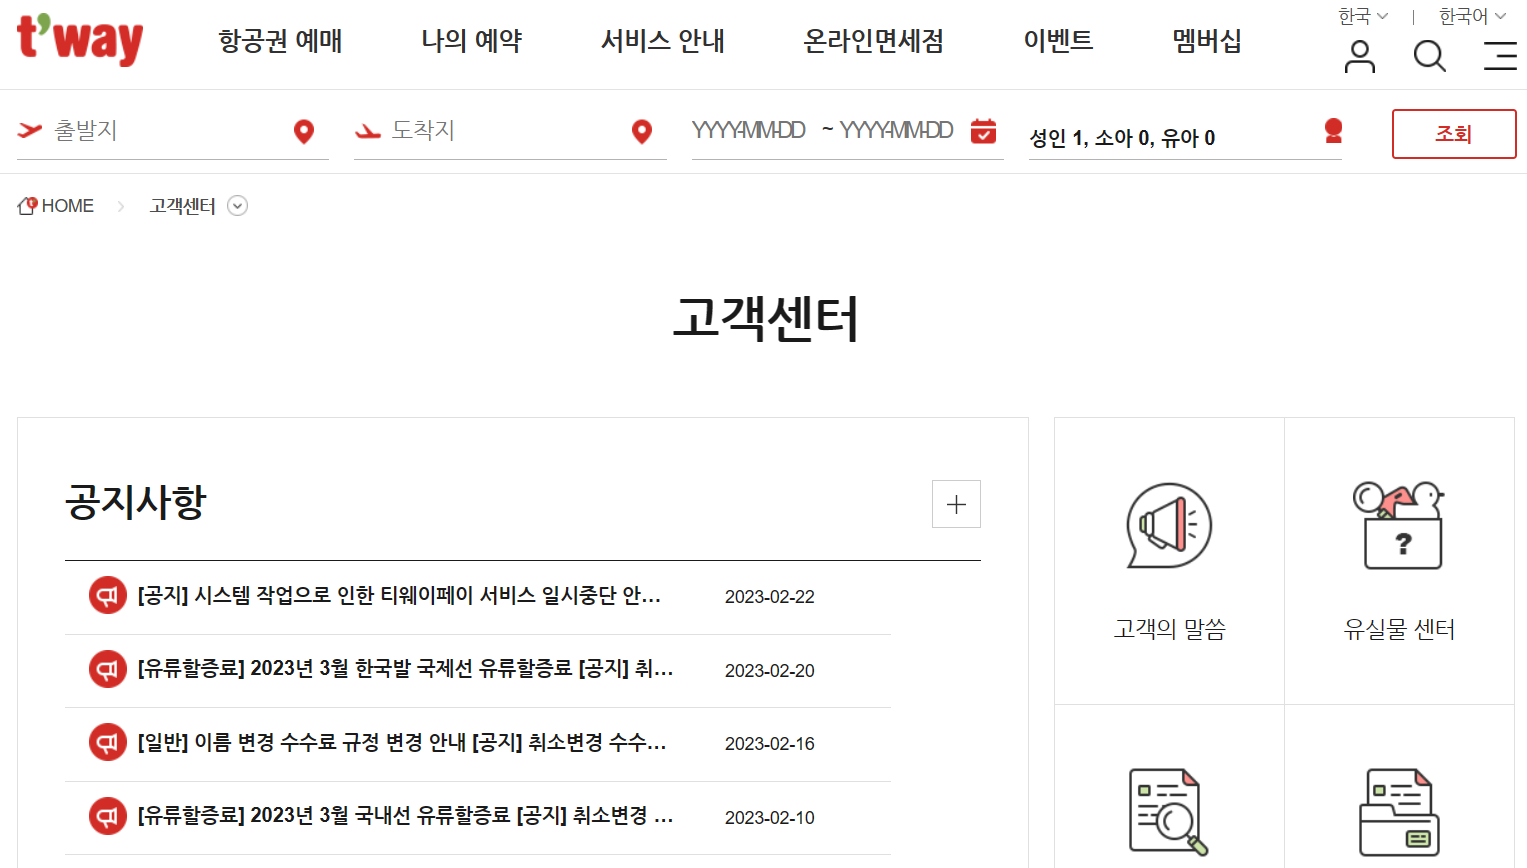Click the megaphone icon on the first notice
Screen dimensions: 1527x868
(107, 597)
